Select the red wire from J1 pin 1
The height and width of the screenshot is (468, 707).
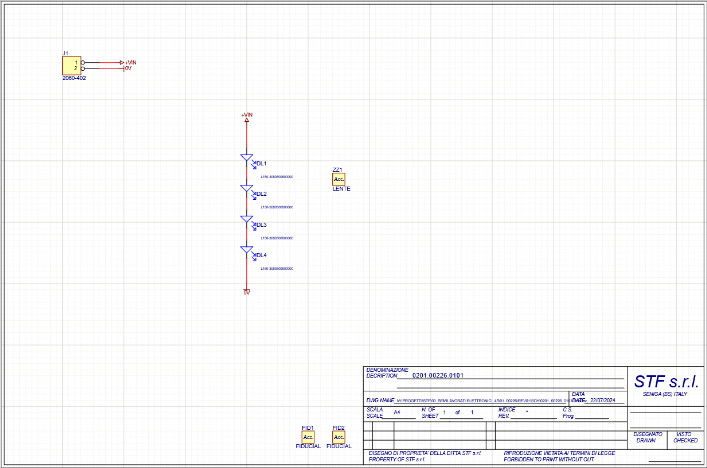(x=110, y=62)
